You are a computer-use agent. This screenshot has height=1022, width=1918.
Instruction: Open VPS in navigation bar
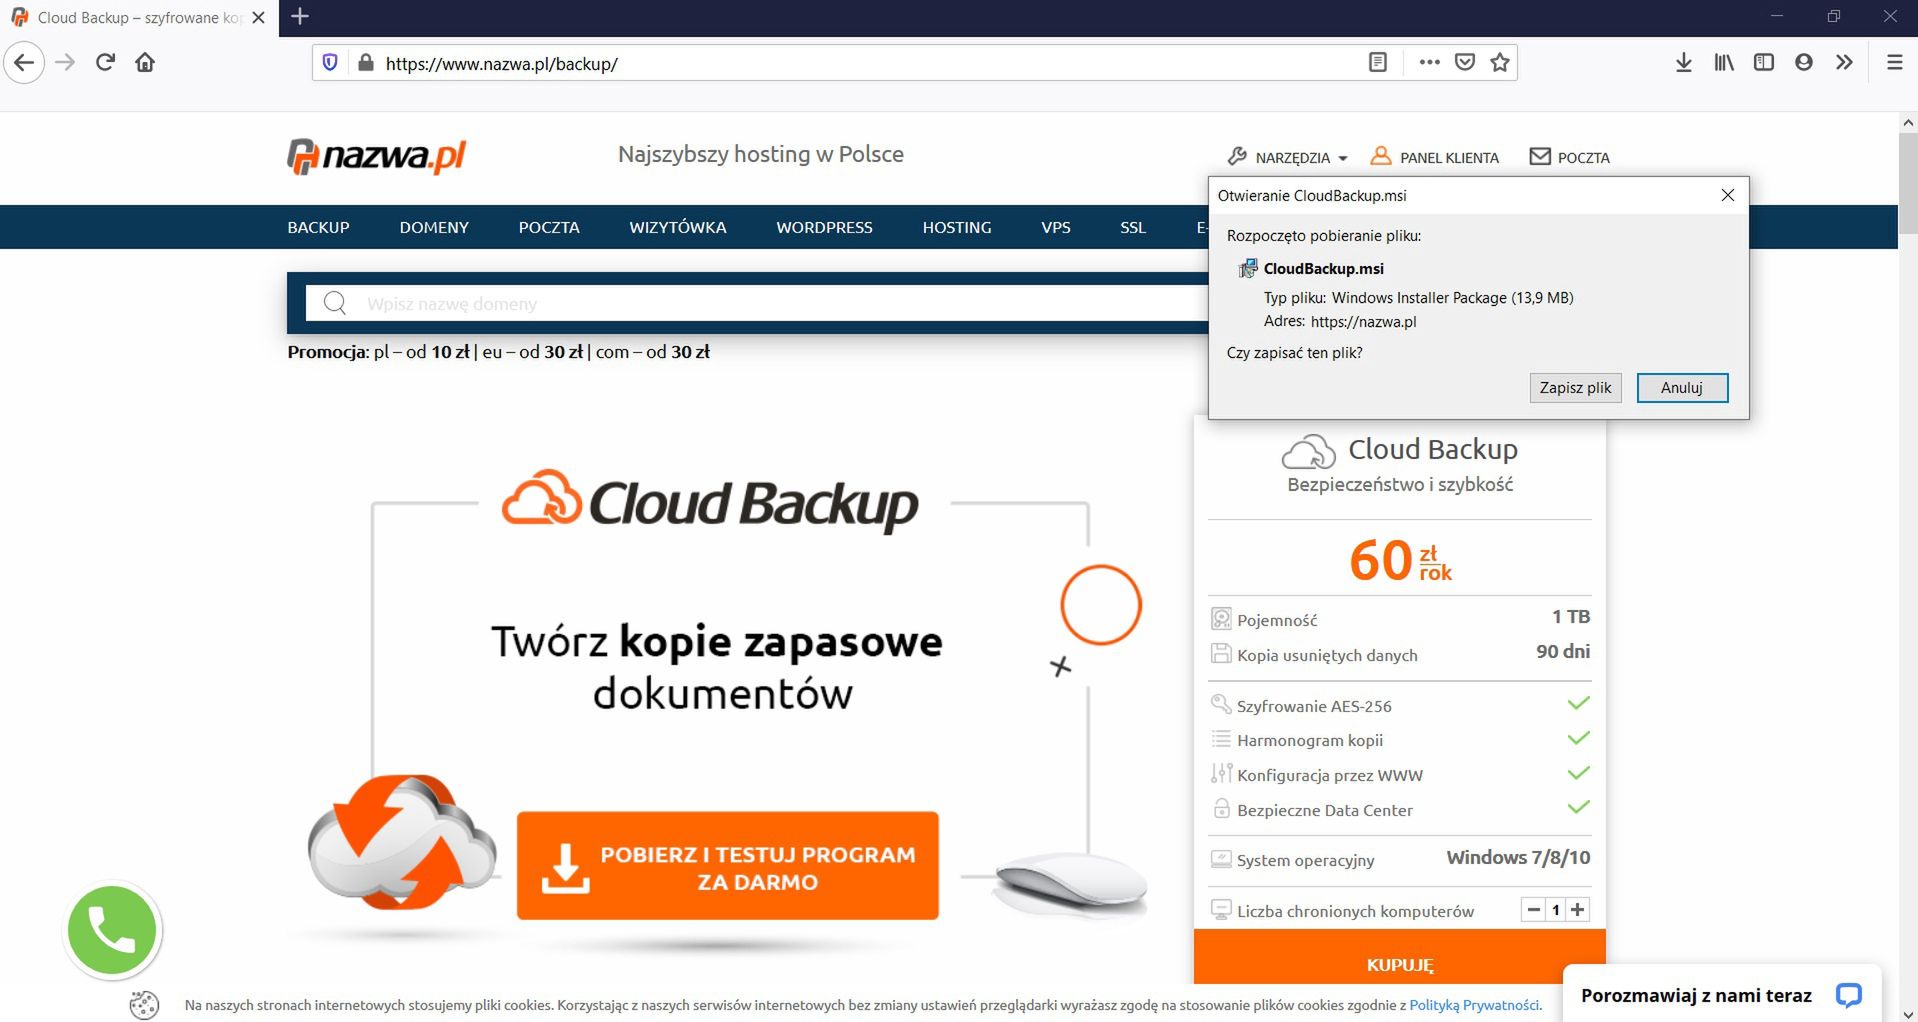point(1056,228)
